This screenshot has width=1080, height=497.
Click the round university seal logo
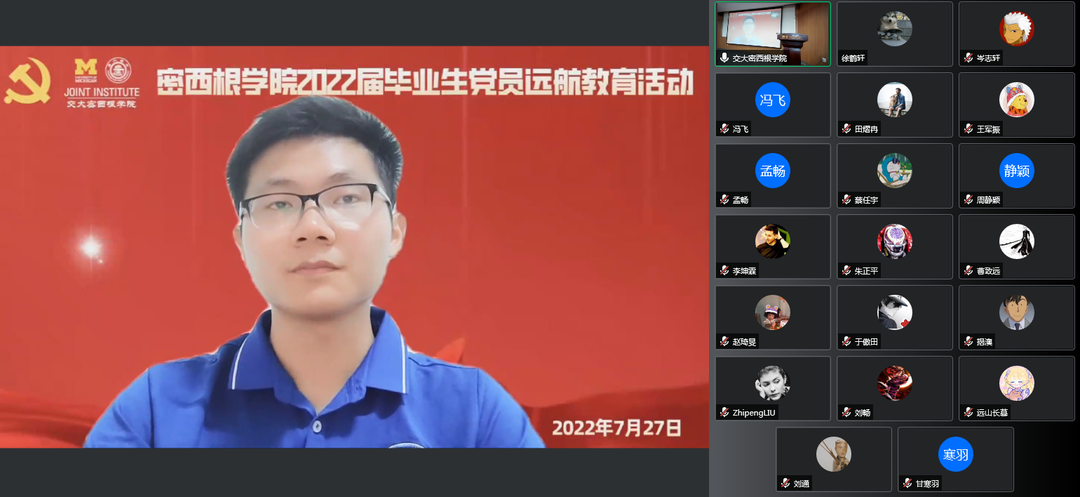coord(118,70)
